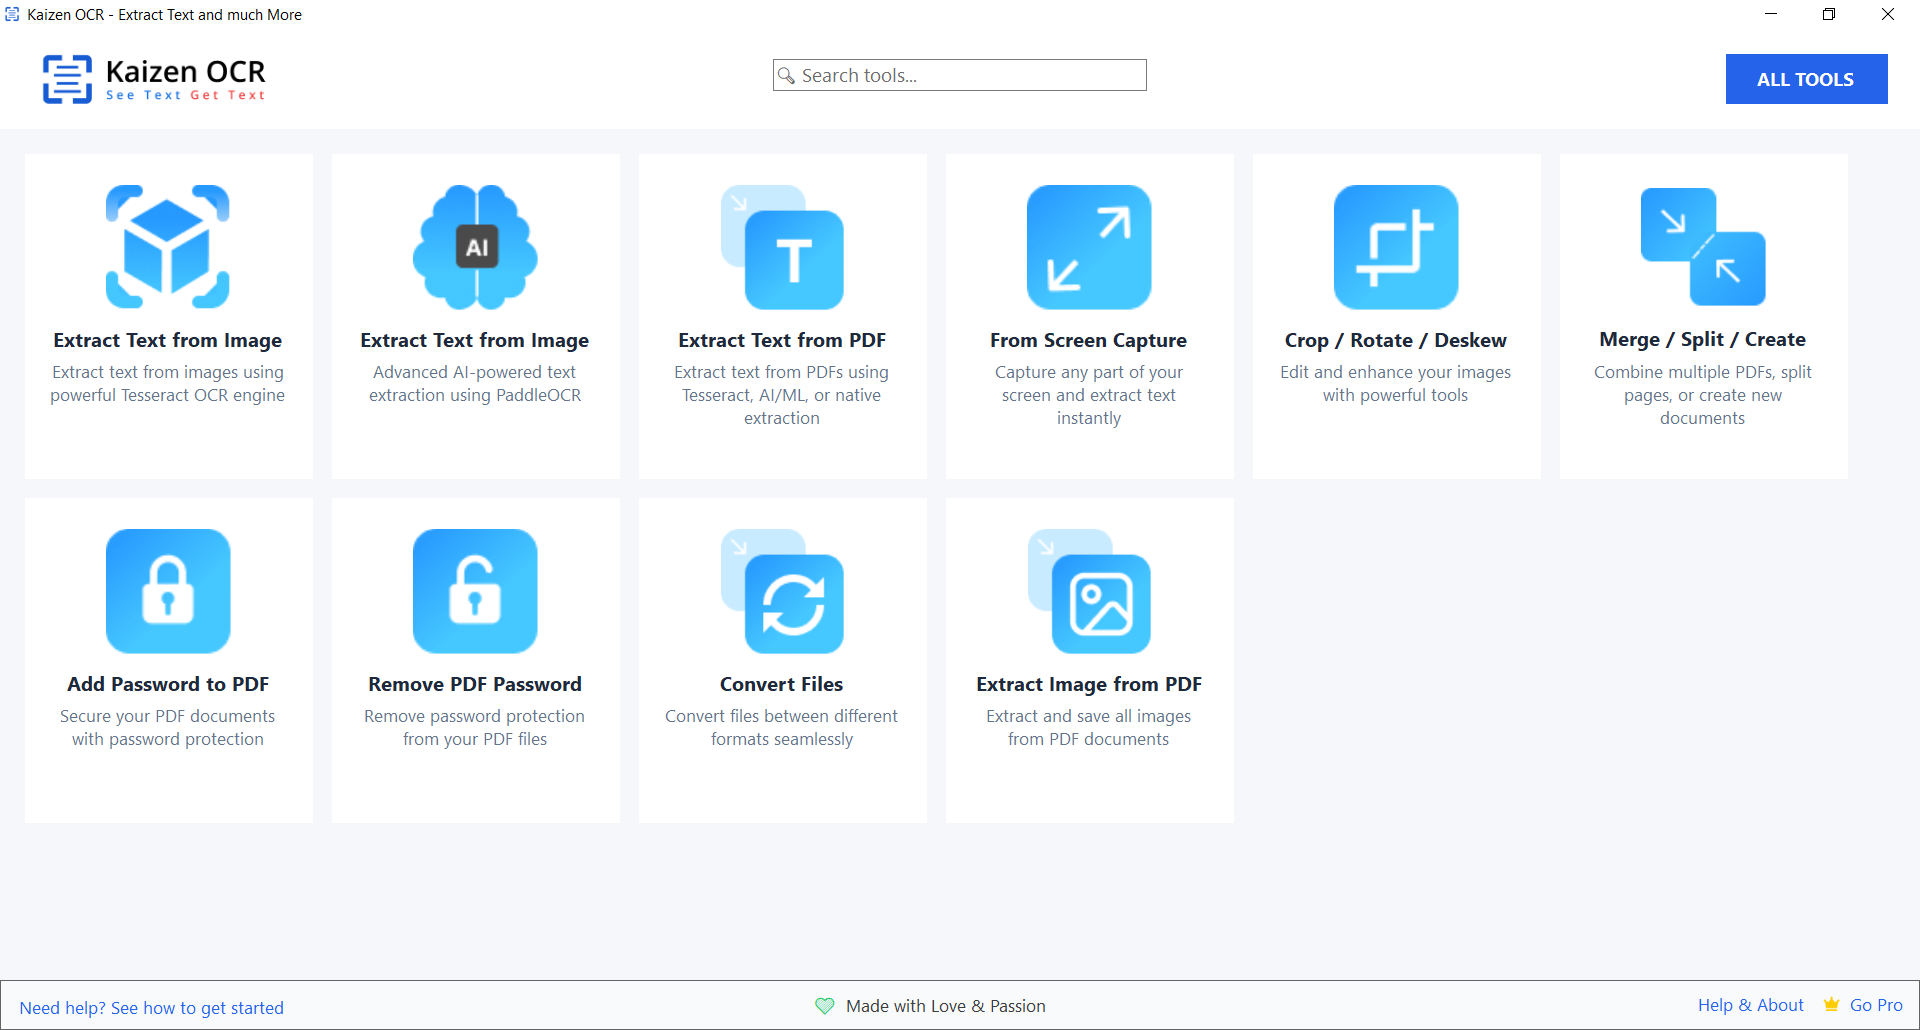Click the ALL TOOLS button

click(1806, 79)
